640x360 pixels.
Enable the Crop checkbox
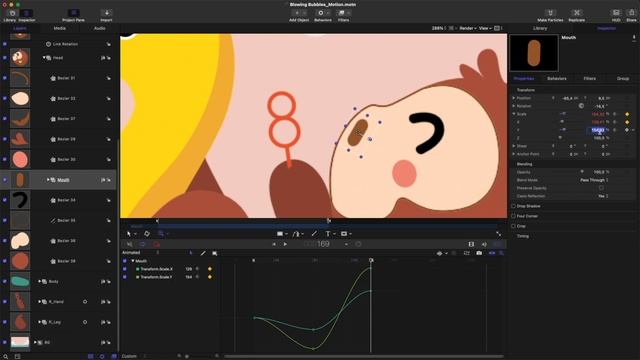point(513,226)
